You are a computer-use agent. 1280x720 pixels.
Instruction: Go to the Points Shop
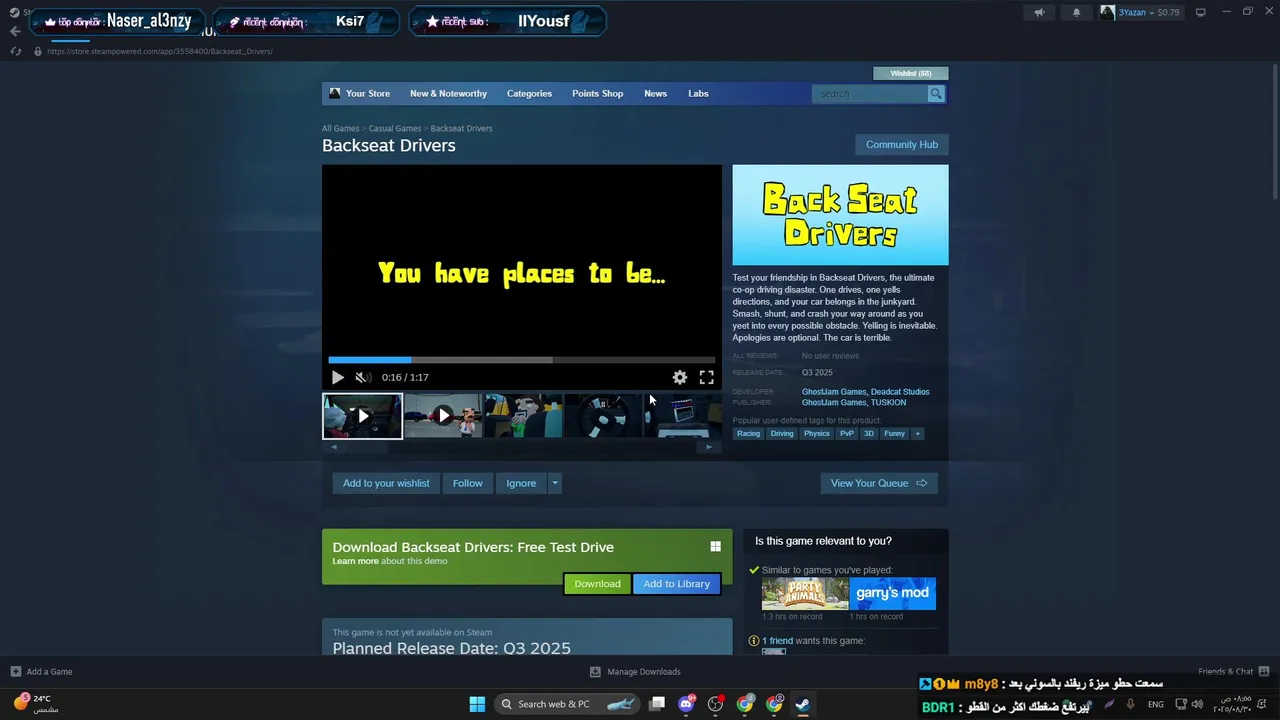[597, 94]
